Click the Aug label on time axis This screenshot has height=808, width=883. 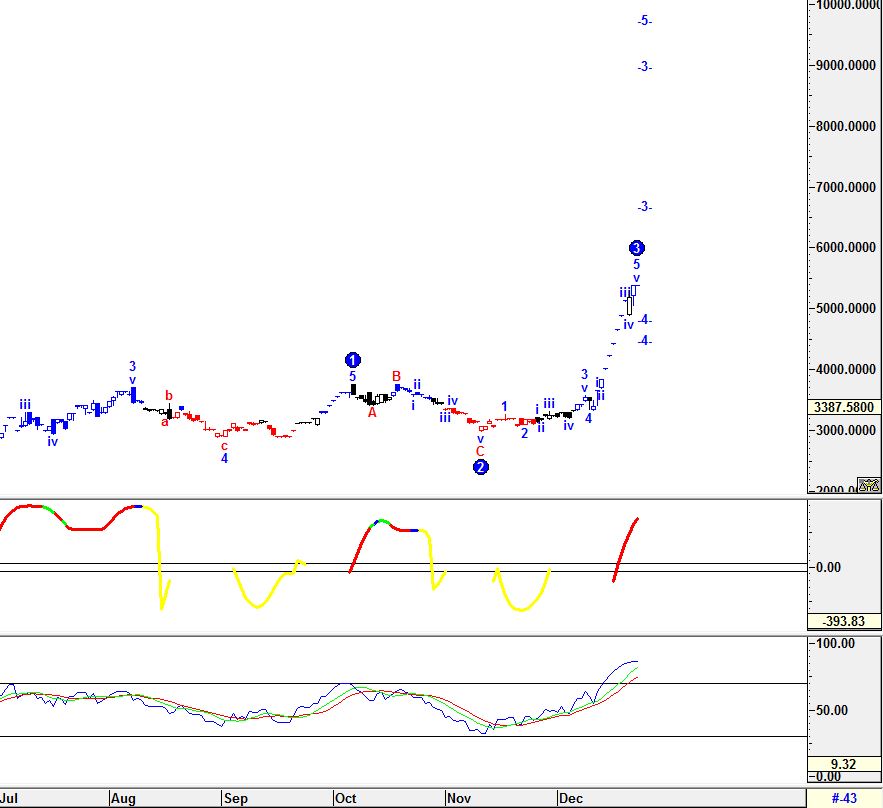point(123,798)
